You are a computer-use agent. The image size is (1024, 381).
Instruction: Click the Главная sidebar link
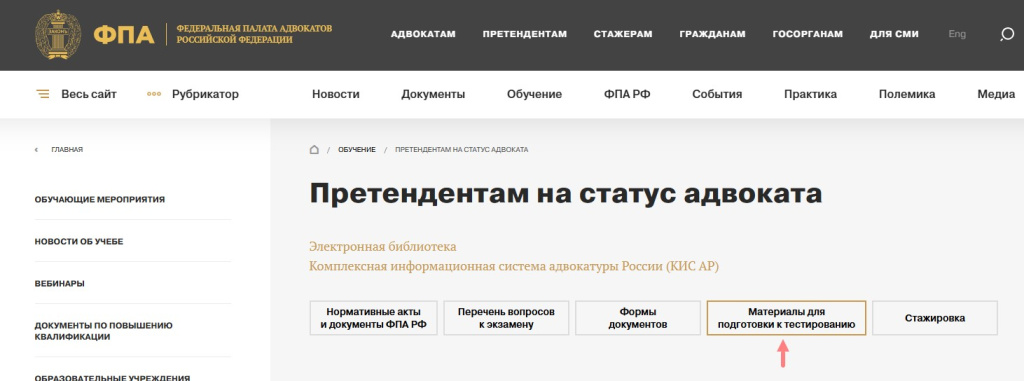click(67, 150)
